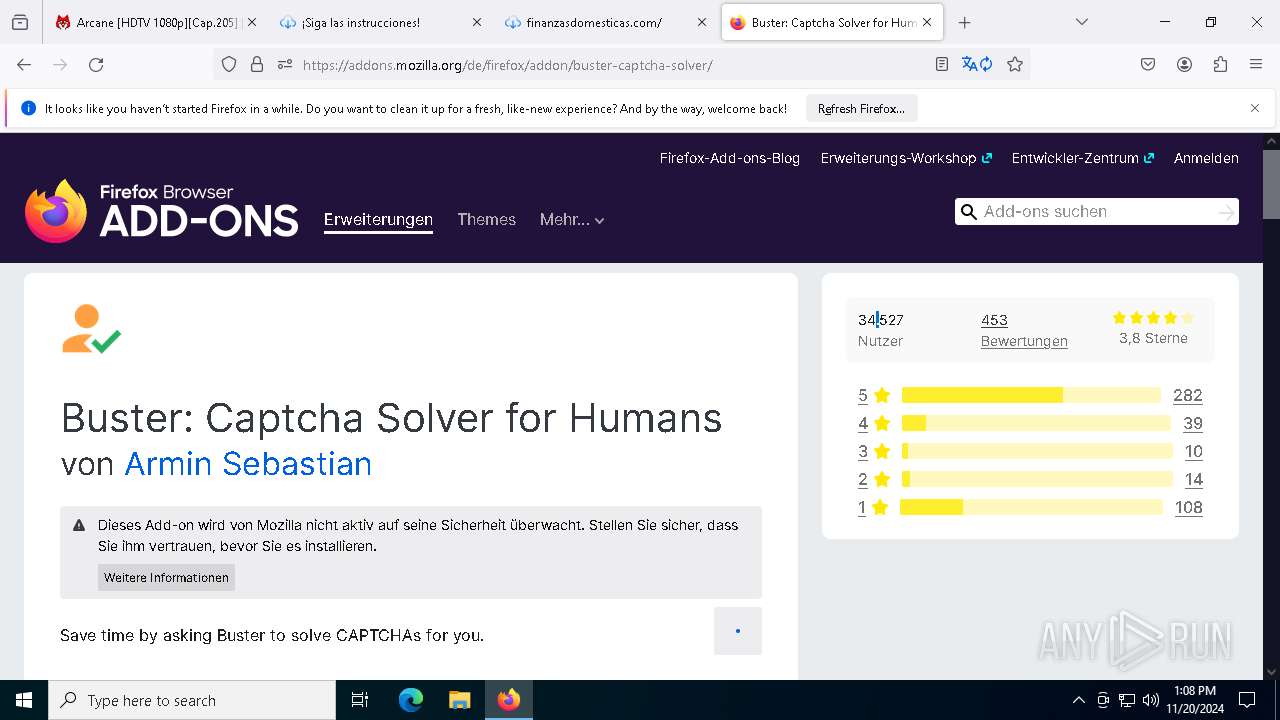
Task: Submit search with the arrow button
Action: click(1226, 212)
